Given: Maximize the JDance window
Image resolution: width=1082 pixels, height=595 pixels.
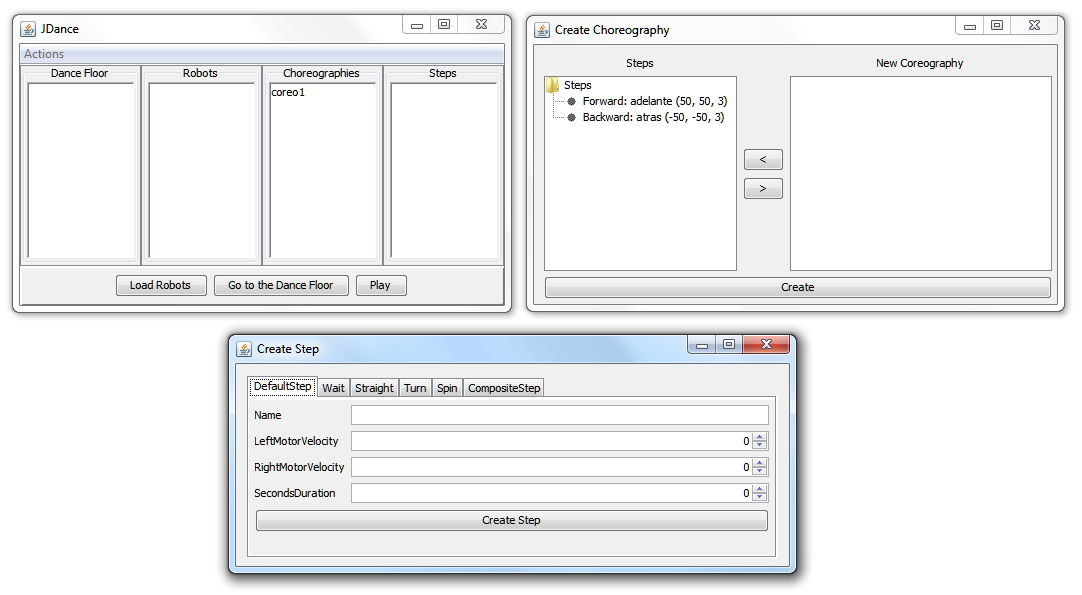Looking at the screenshot, I should pyautogui.click(x=444, y=24).
